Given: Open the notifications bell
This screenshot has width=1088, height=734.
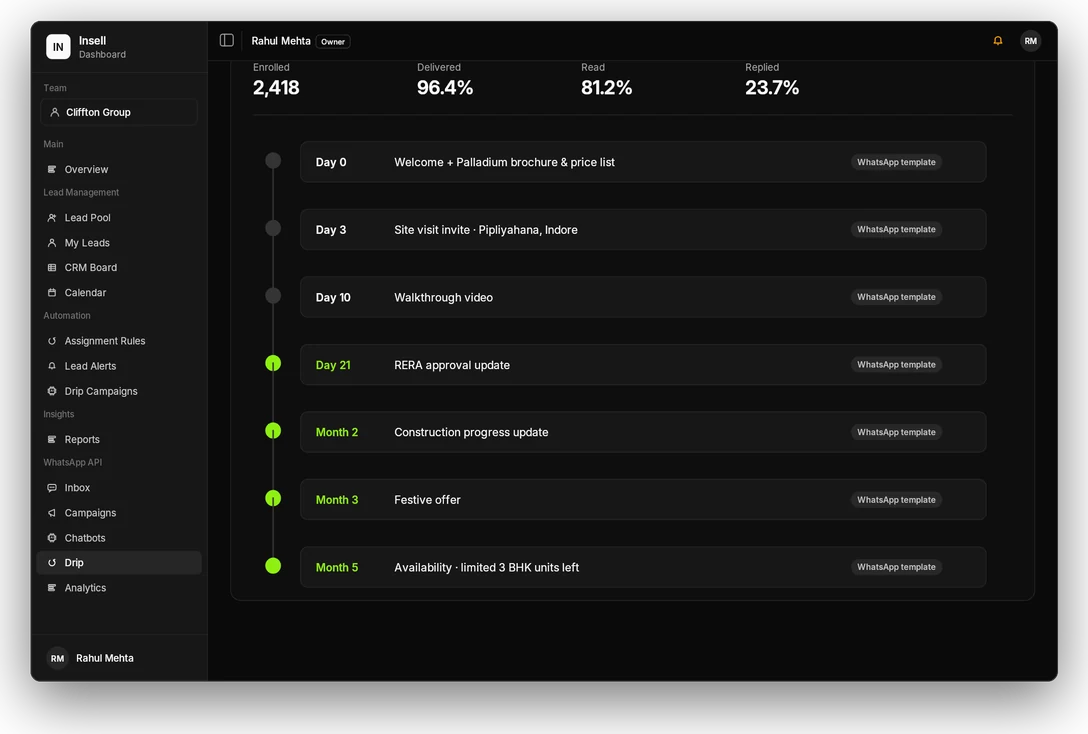Looking at the screenshot, I should (998, 41).
